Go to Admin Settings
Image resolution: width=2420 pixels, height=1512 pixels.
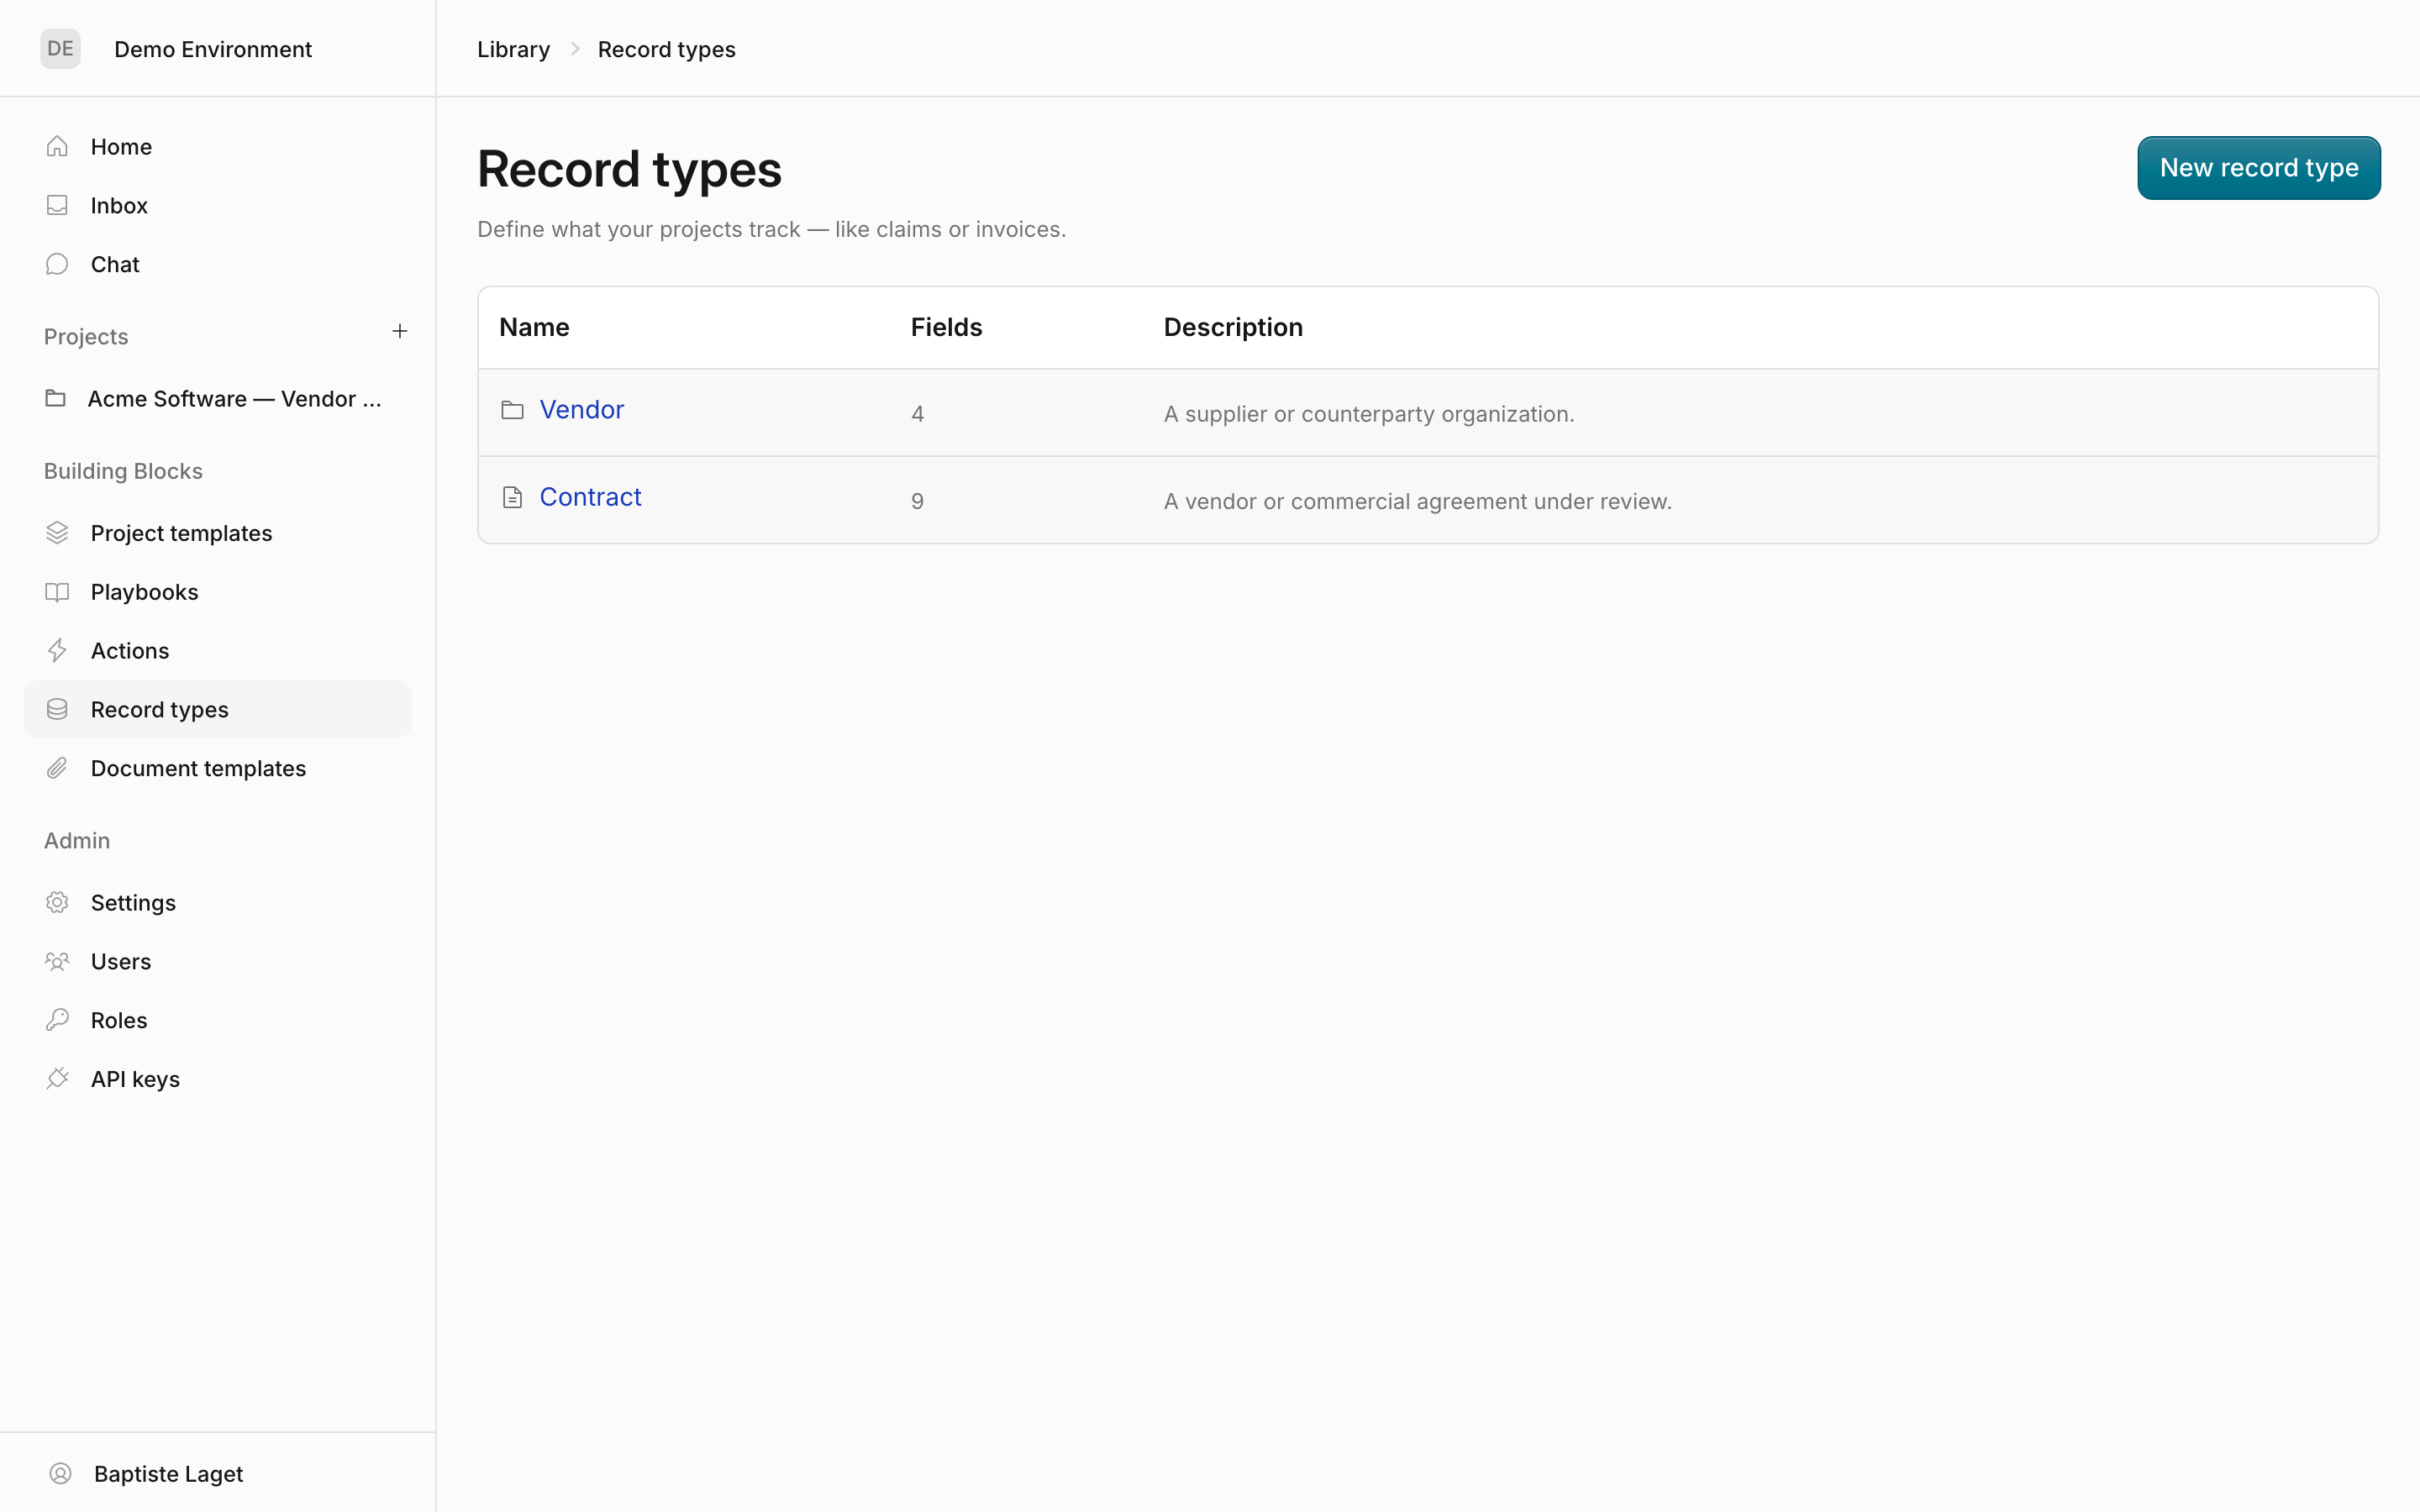click(217, 902)
